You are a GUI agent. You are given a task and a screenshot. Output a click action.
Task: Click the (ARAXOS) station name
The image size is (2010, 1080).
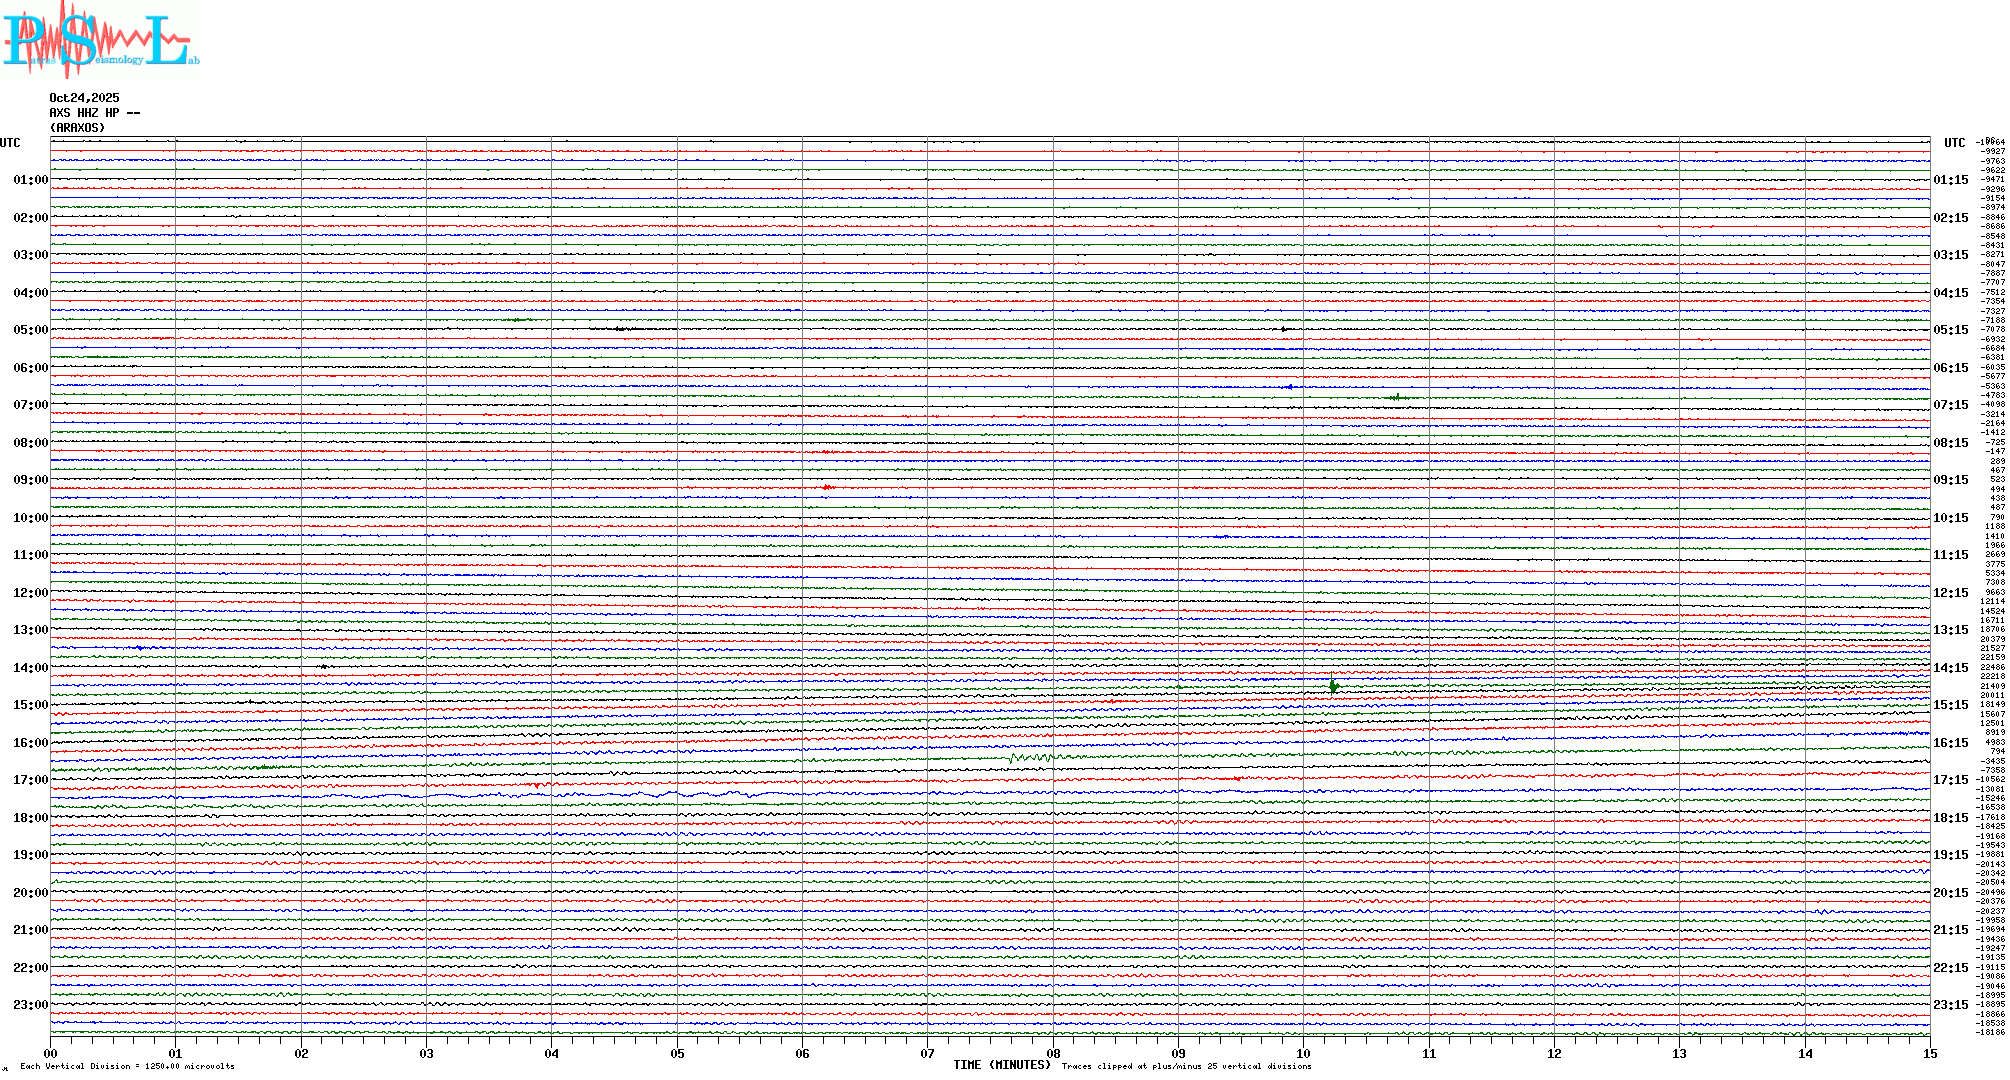(77, 128)
